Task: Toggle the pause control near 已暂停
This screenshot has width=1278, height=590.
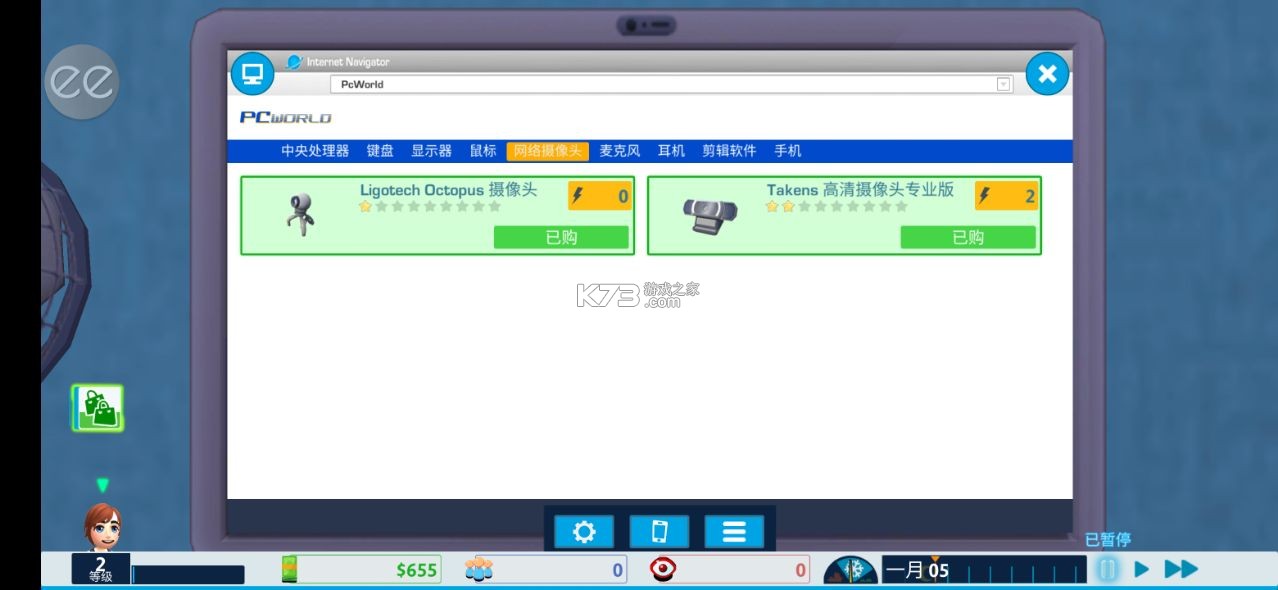Action: click(1108, 568)
